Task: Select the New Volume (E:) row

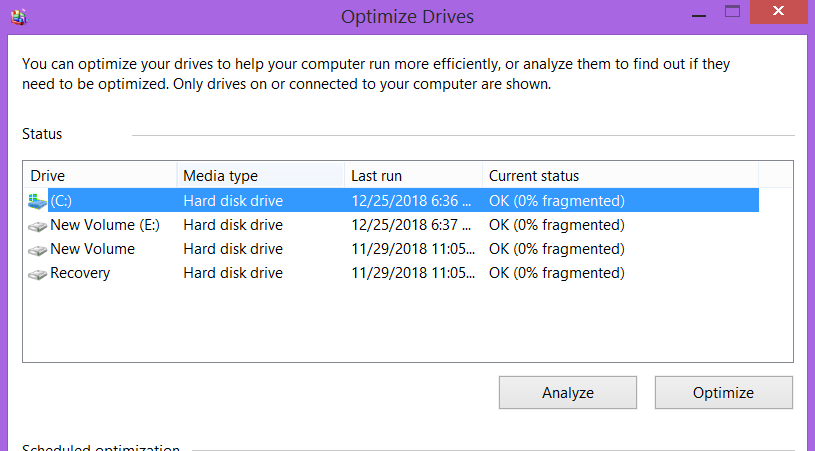Action: point(393,225)
